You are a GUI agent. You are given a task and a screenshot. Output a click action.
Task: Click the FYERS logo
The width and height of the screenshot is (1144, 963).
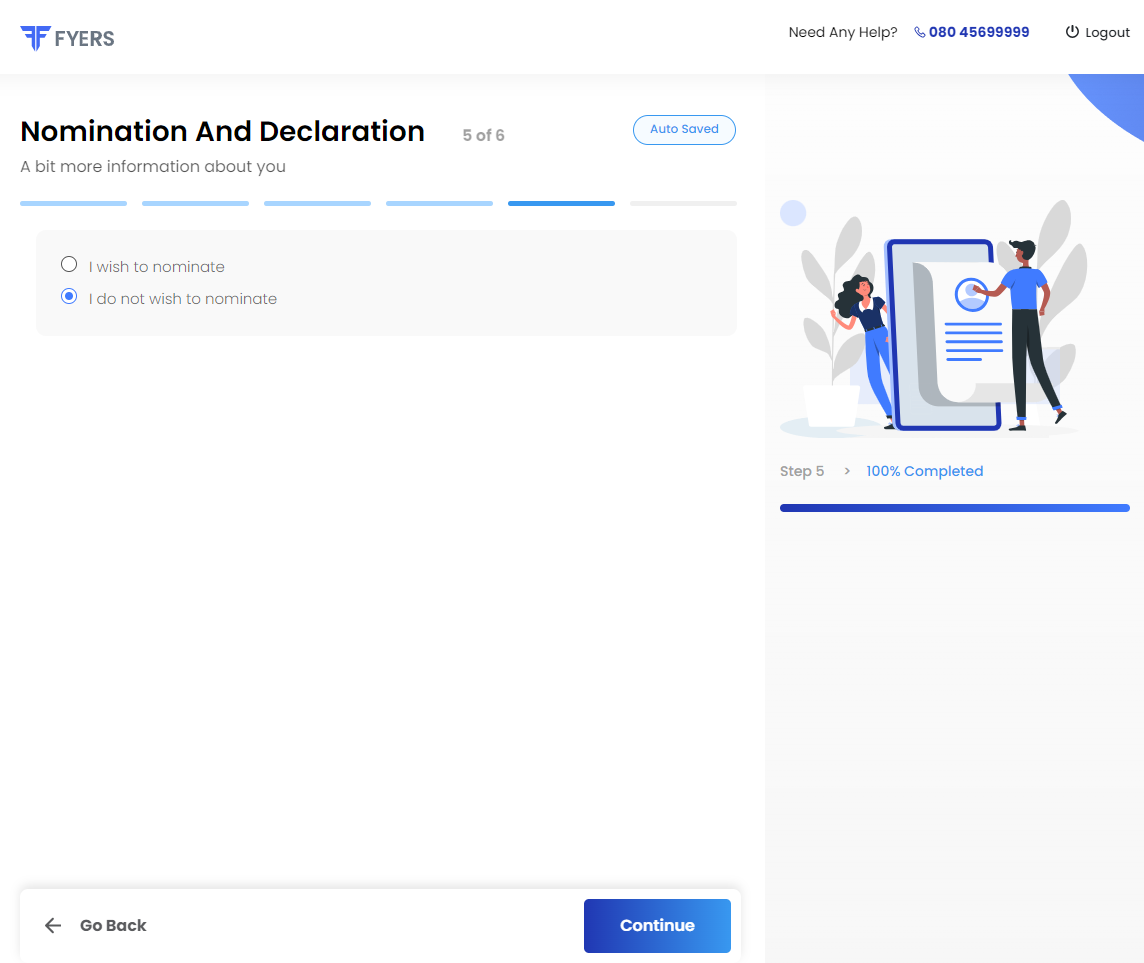(x=67, y=38)
